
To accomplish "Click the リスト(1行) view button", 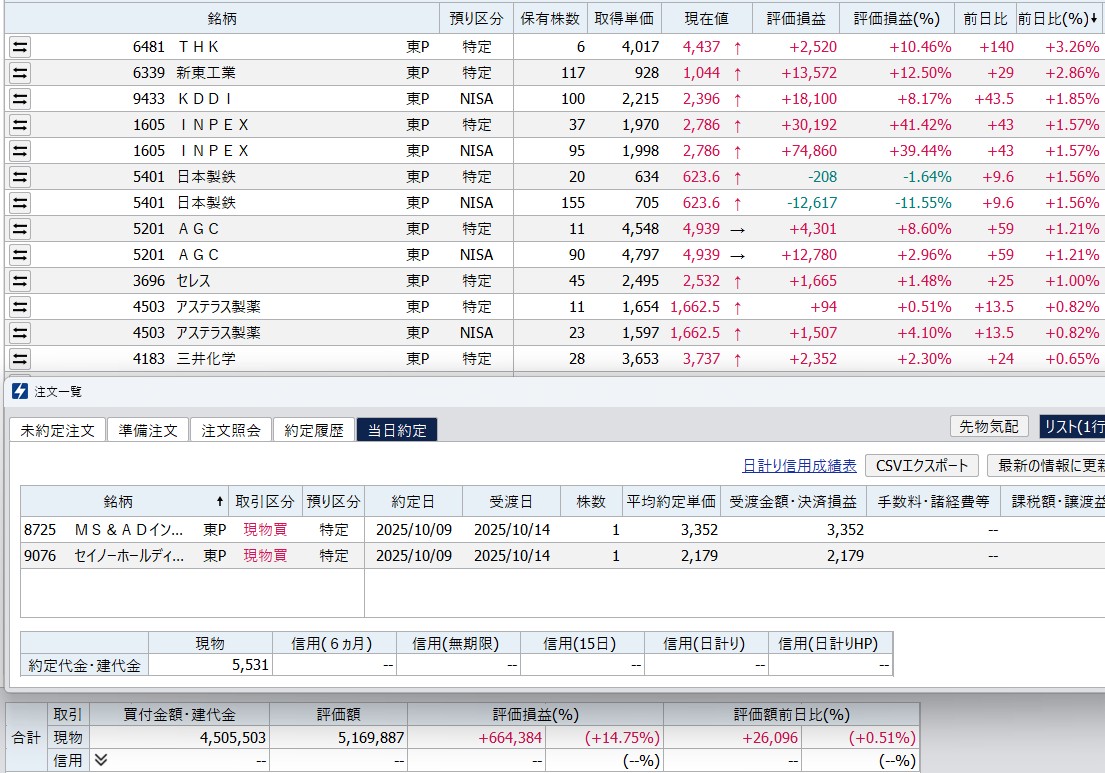I will coord(1073,426).
